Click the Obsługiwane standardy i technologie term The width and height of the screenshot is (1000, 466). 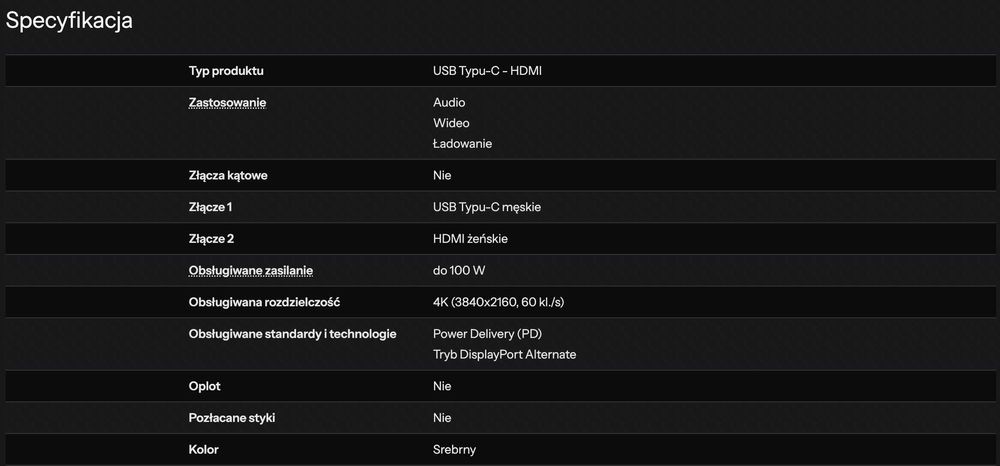[292, 333]
